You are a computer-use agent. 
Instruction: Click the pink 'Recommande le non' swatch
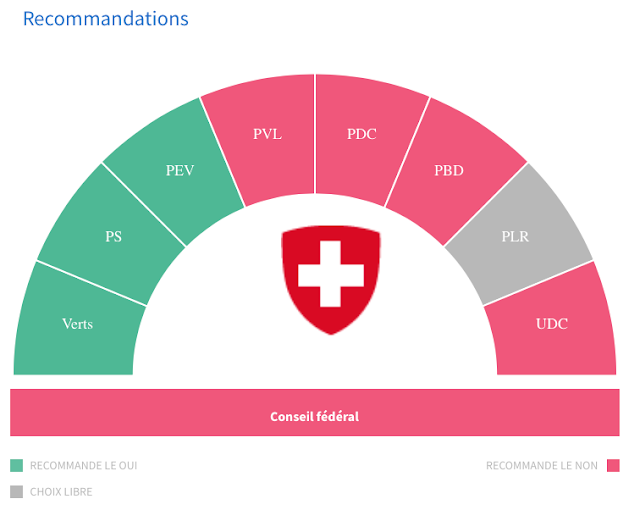(613, 465)
